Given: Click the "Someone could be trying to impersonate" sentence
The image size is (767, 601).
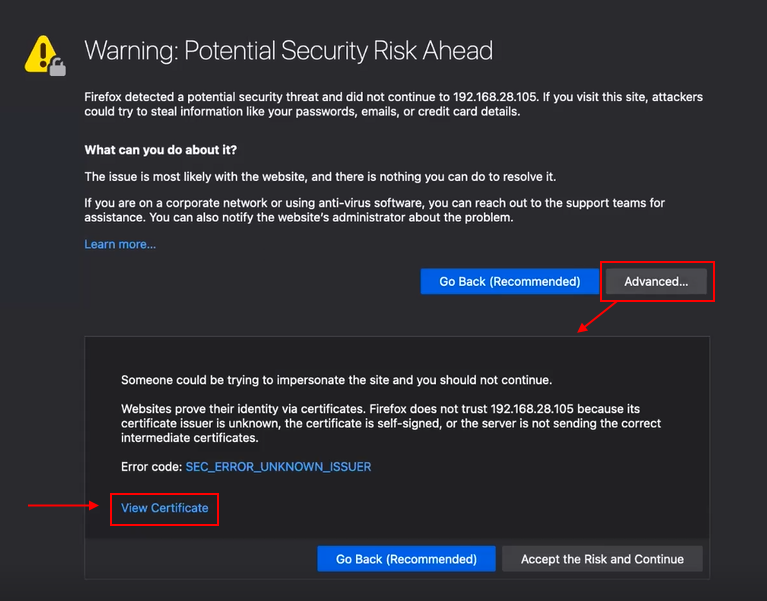Looking at the screenshot, I should [336, 380].
